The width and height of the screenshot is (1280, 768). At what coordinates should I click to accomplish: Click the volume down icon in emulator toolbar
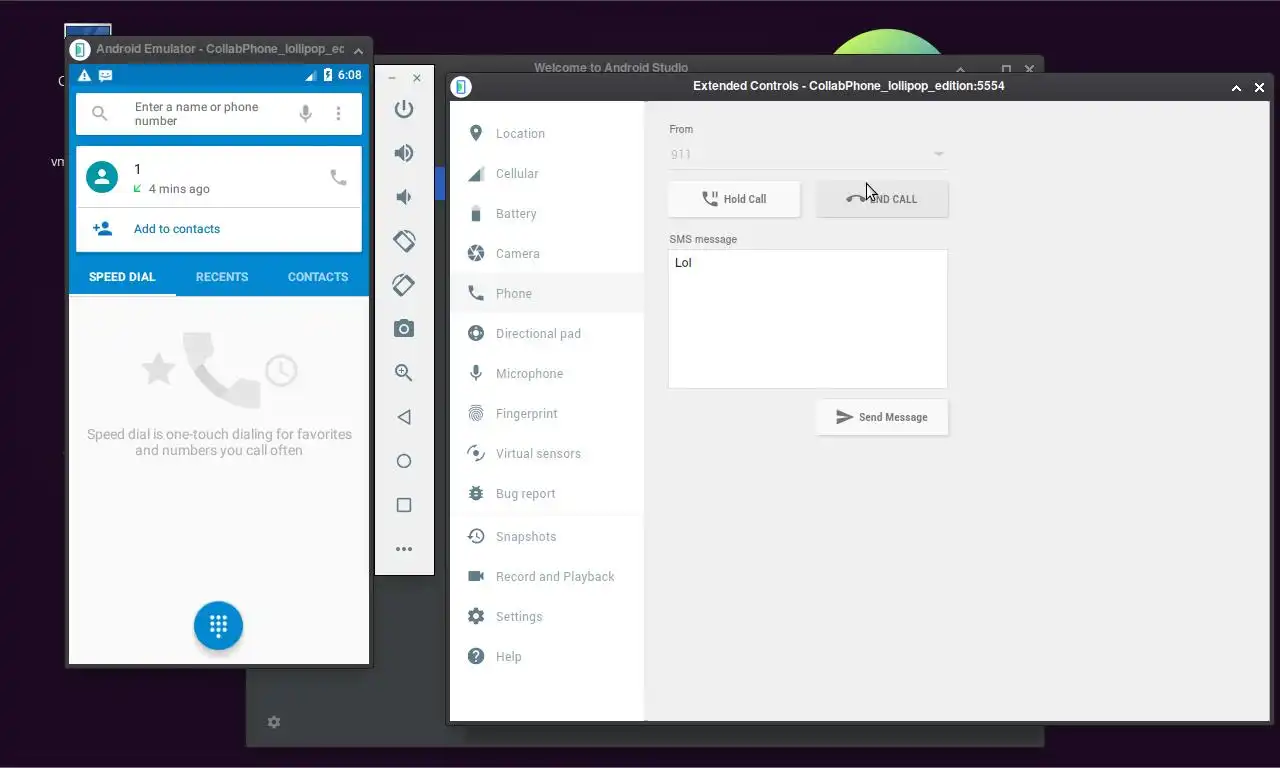[404, 197]
